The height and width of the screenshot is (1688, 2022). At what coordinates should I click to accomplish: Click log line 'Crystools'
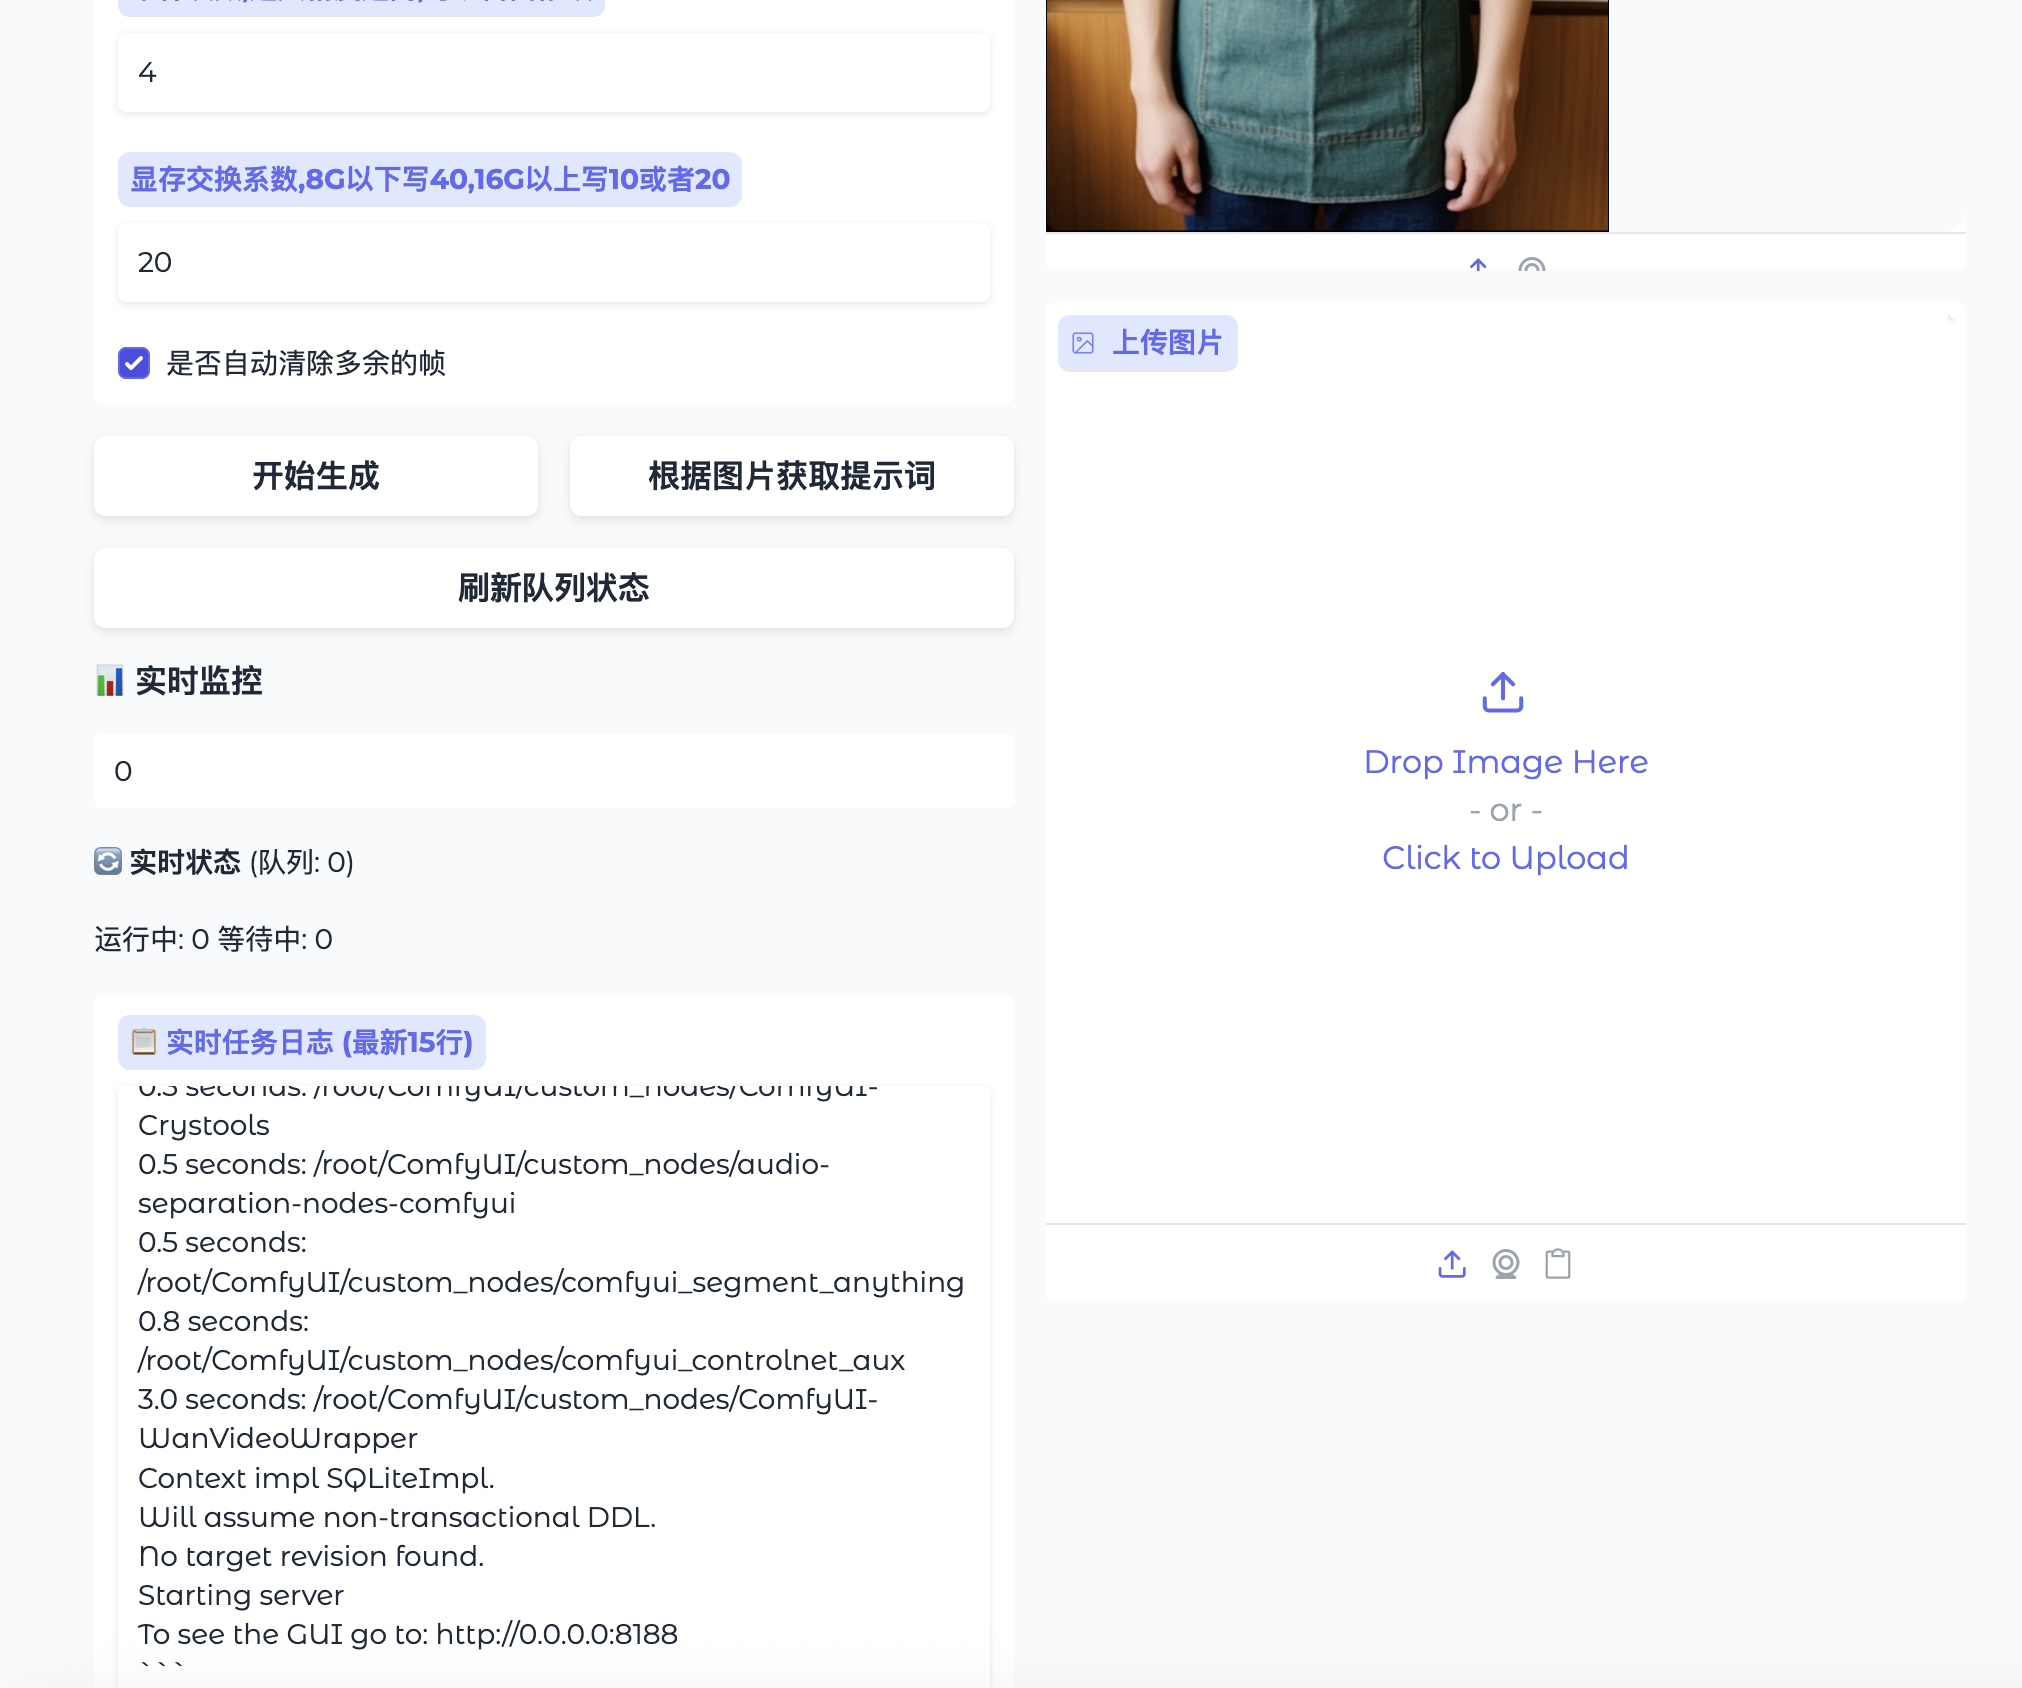(x=204, y=1125)
